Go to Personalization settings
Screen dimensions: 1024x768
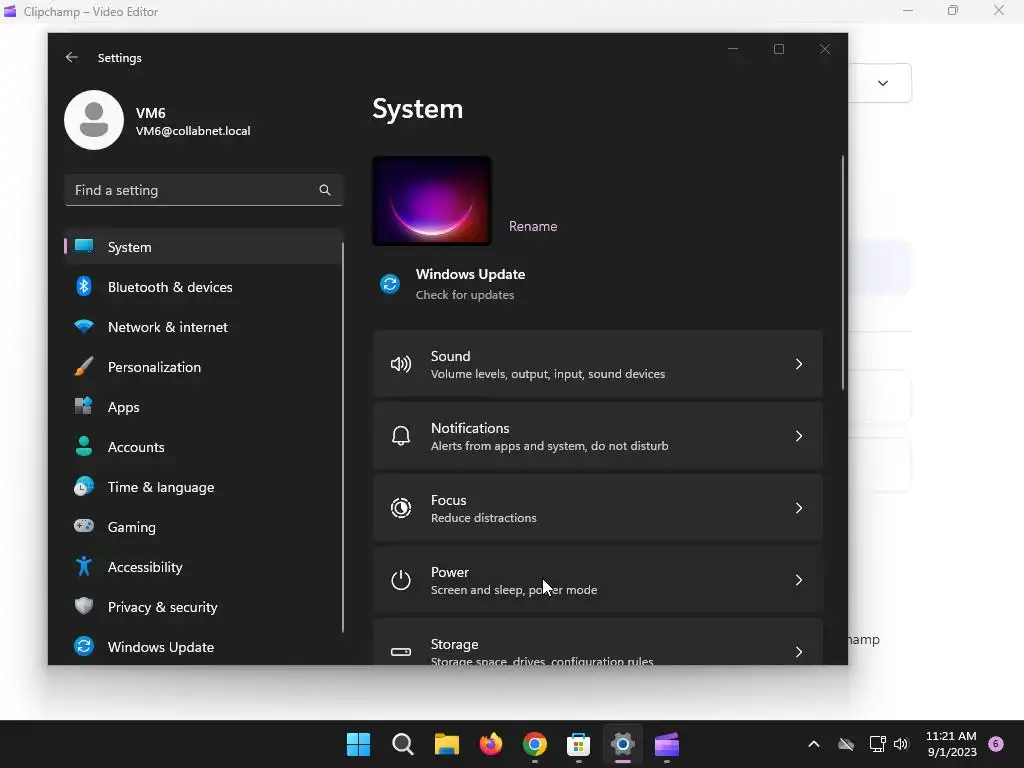pyautogui.click(x=204, y=367)
